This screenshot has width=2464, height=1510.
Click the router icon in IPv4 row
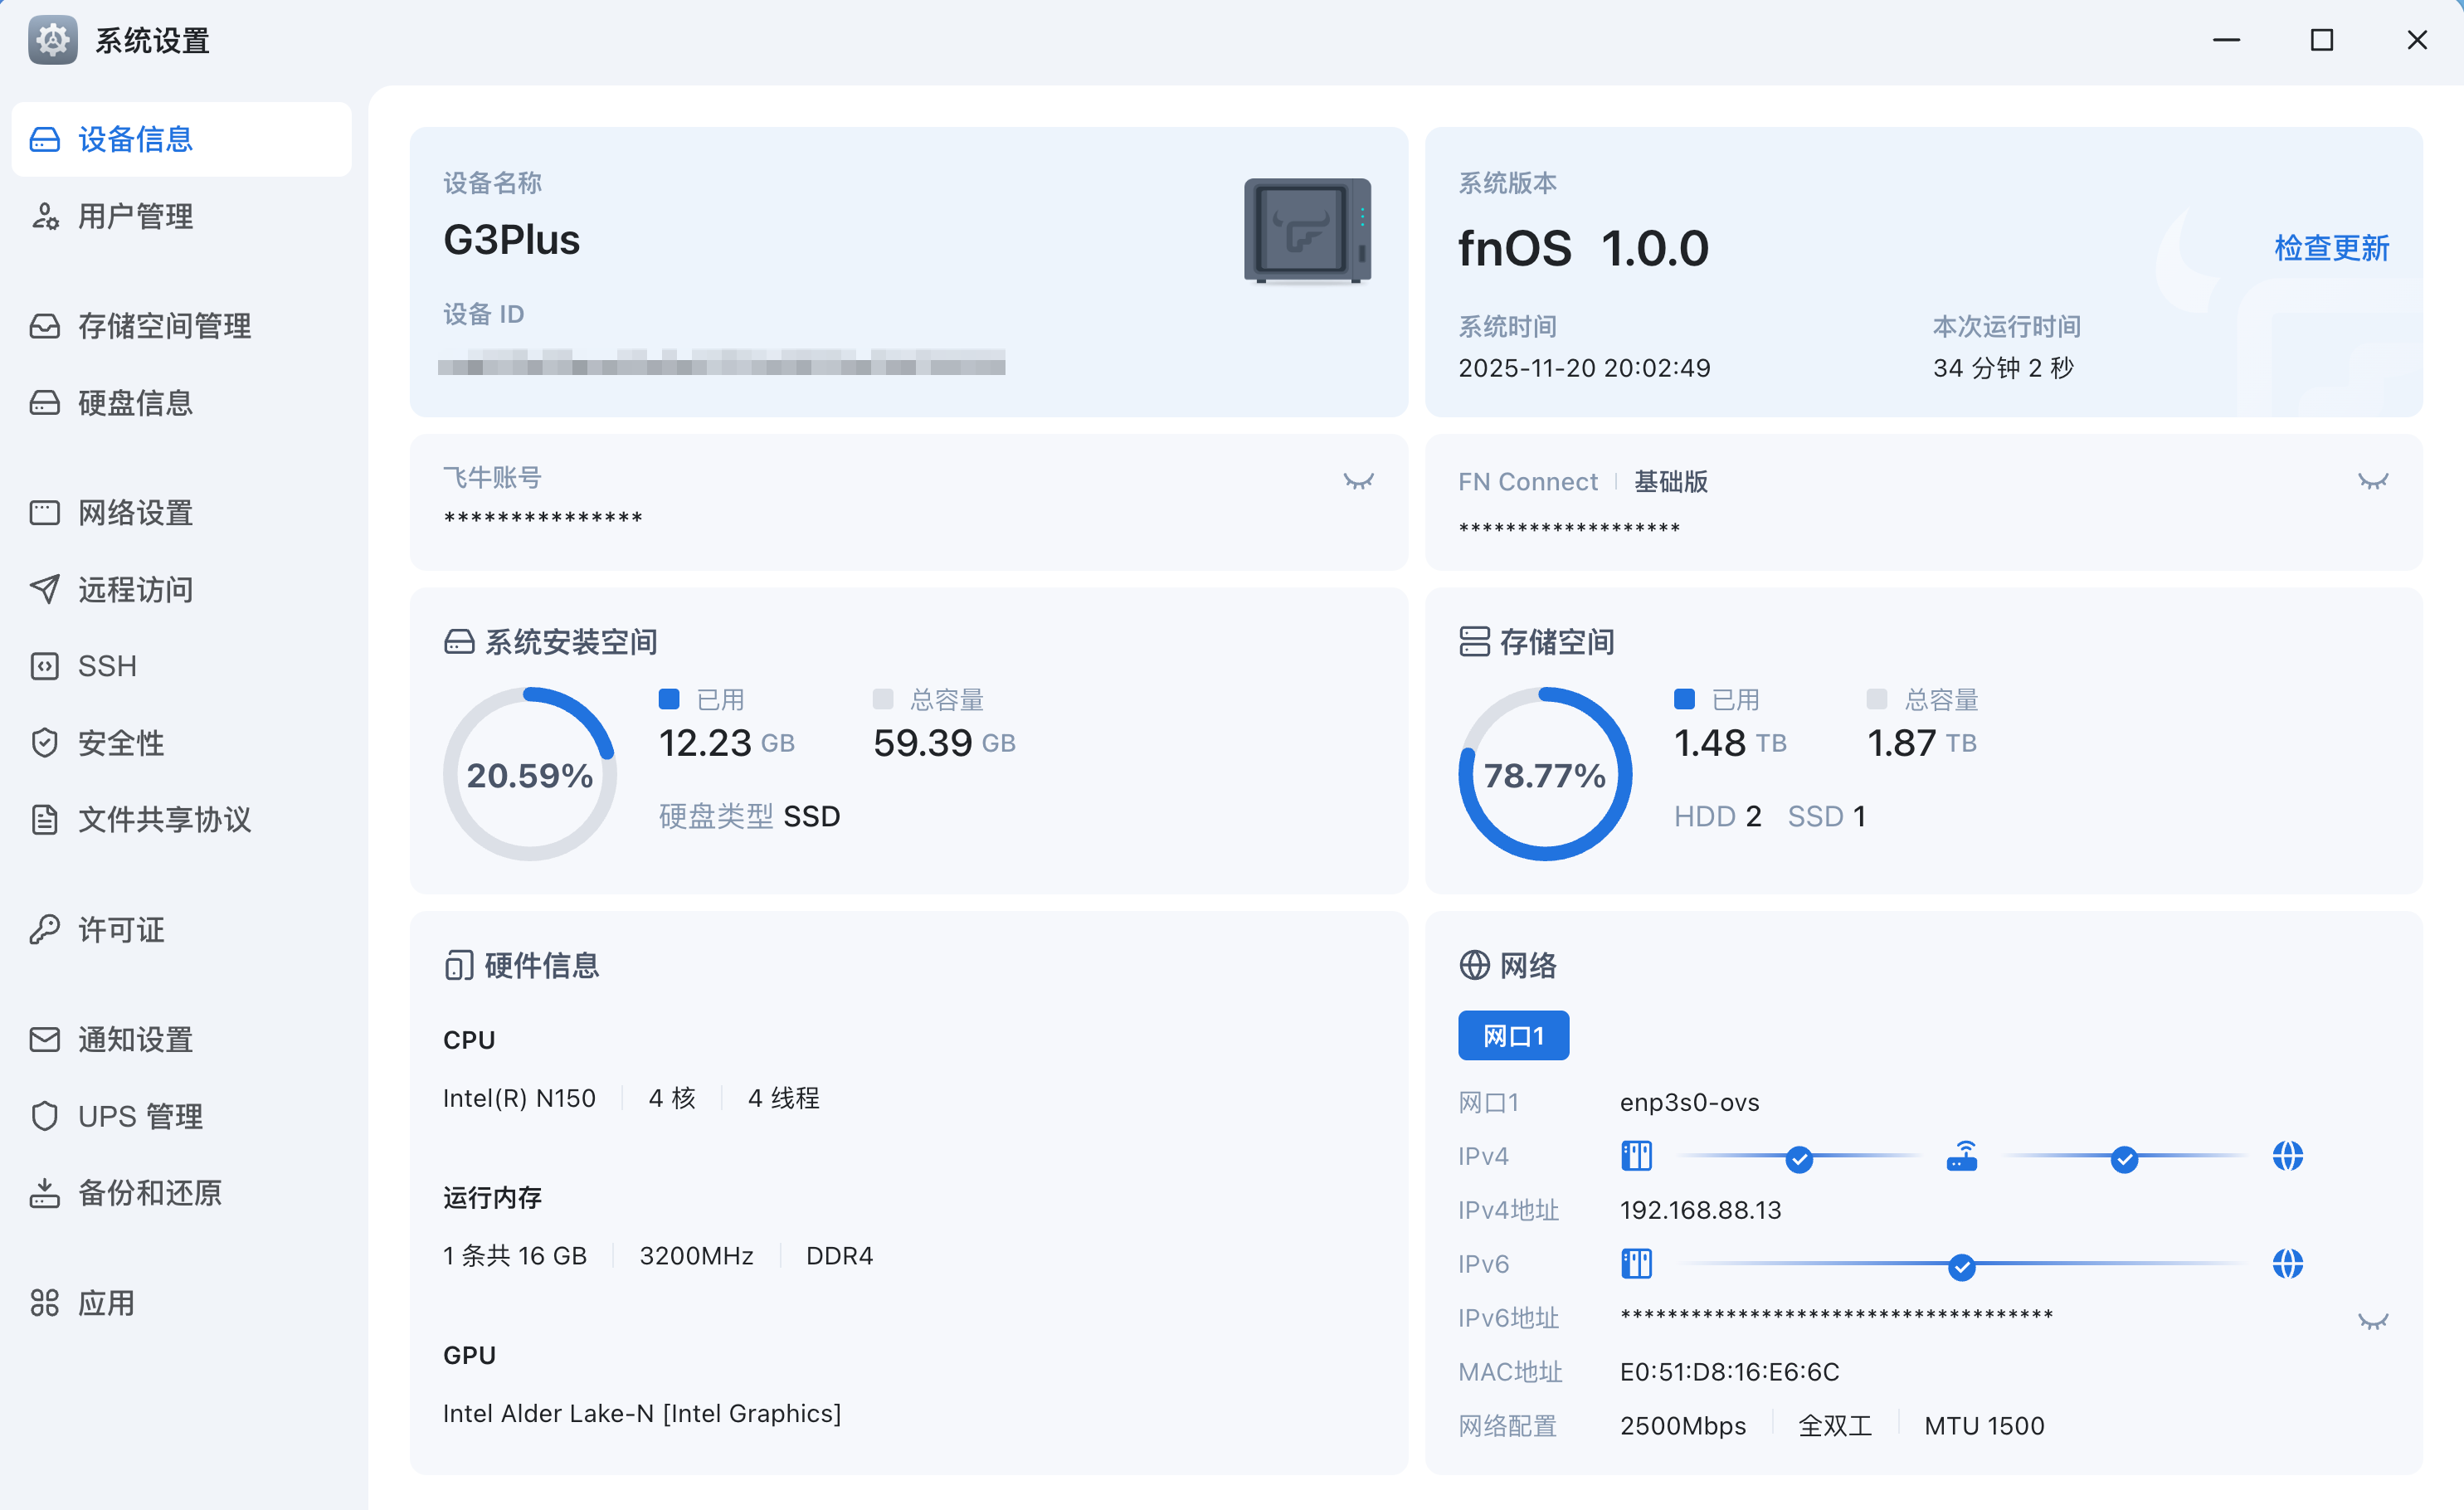[1961, 1157]
